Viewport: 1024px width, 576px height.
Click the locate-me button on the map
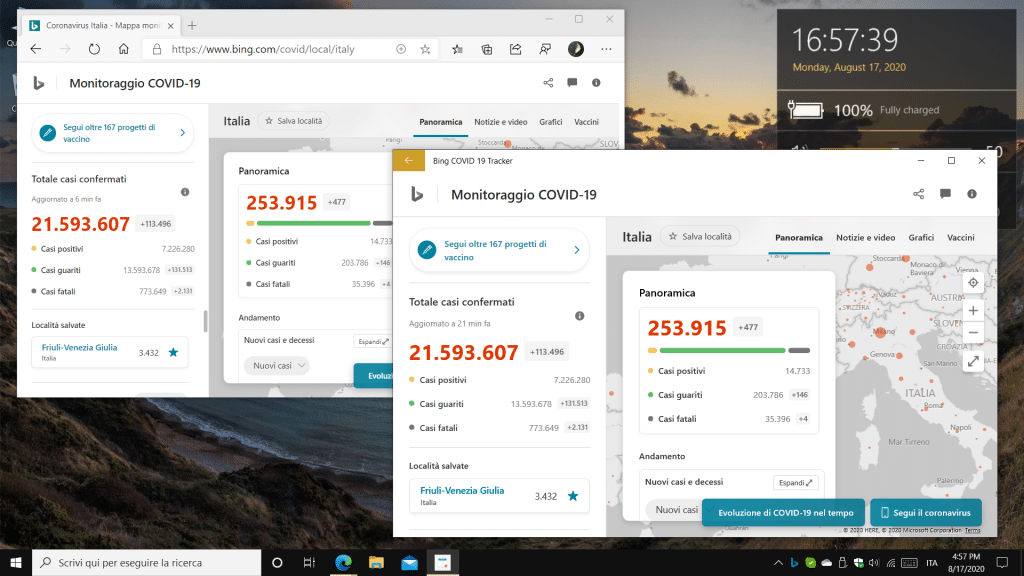(973, 283)
